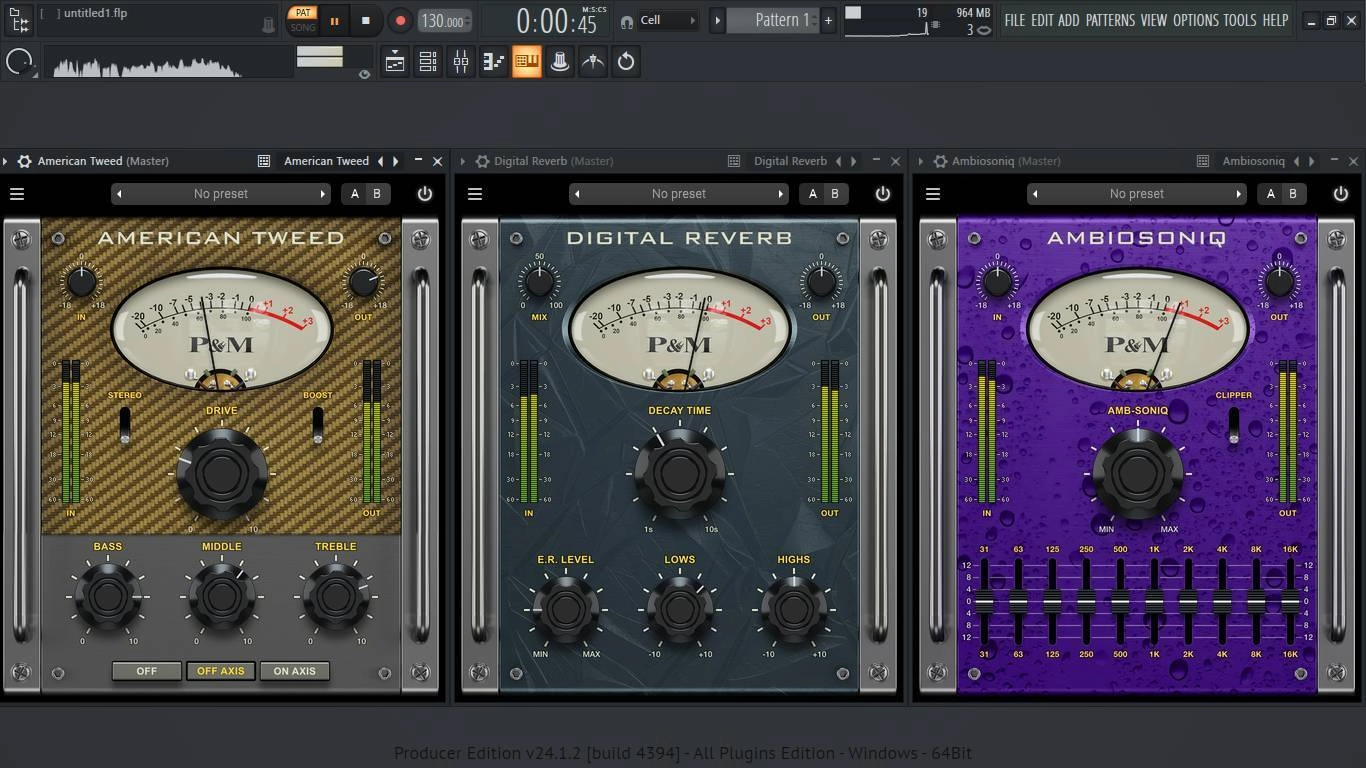Select OFF AXIS cabinet button

tap(221, 671)
